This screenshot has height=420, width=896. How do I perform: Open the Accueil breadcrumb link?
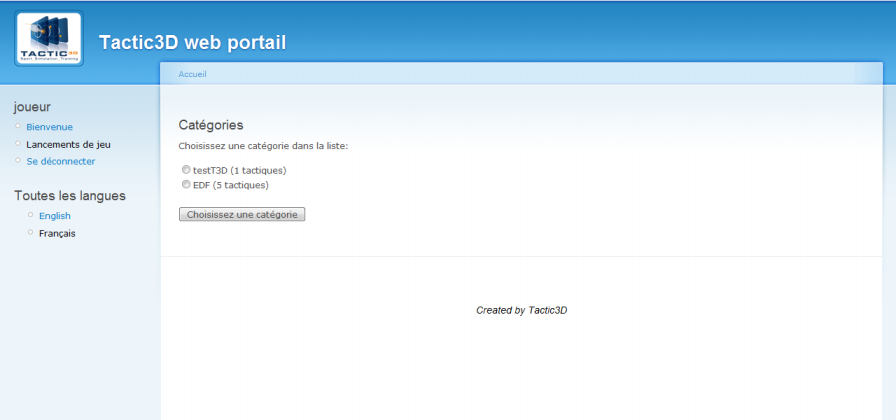192,75
